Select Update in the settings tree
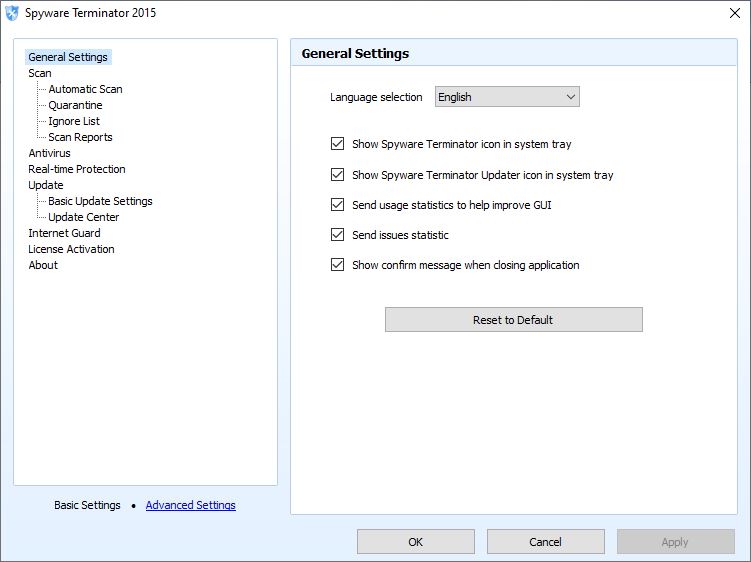This screenshot has height=562, width=751. pos(46,185)
